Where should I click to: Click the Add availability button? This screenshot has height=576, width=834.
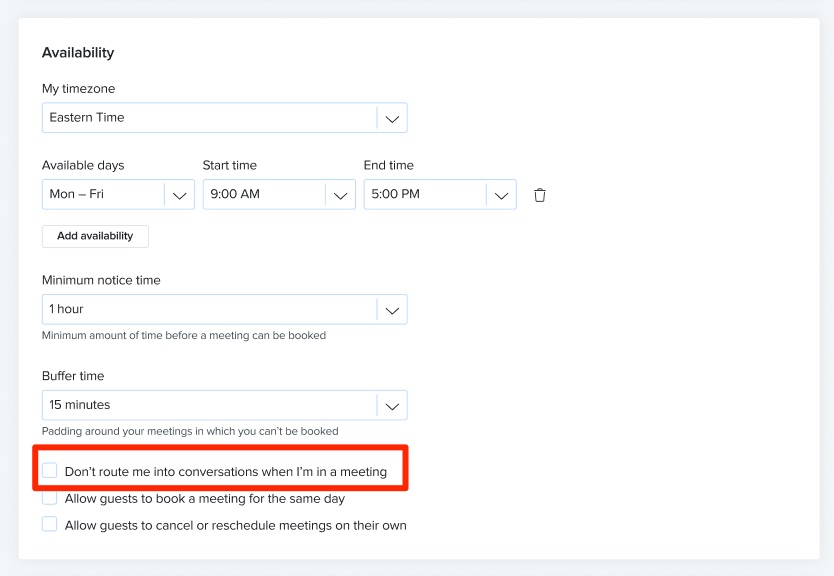[95, 236]
